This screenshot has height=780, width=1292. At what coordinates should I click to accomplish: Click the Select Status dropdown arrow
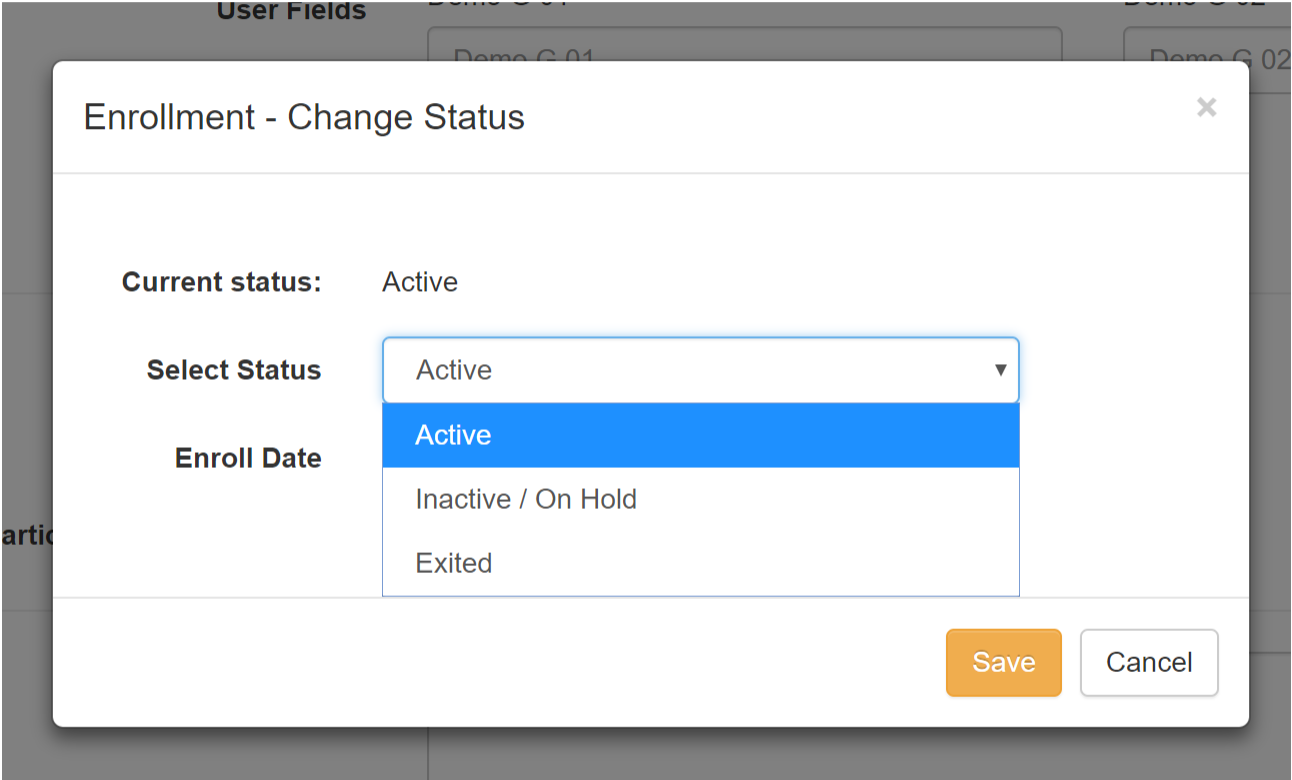(999, 370)
